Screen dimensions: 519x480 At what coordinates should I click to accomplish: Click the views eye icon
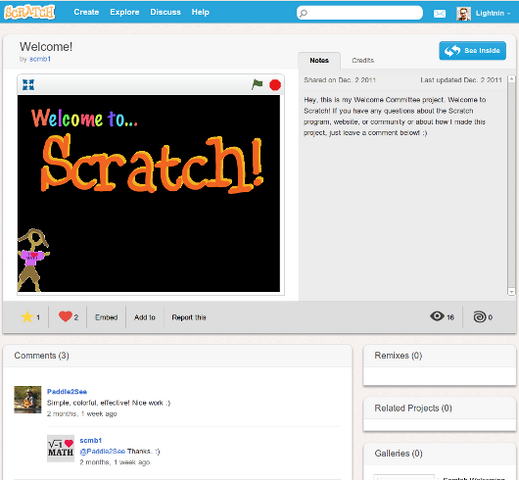[437, 316]
